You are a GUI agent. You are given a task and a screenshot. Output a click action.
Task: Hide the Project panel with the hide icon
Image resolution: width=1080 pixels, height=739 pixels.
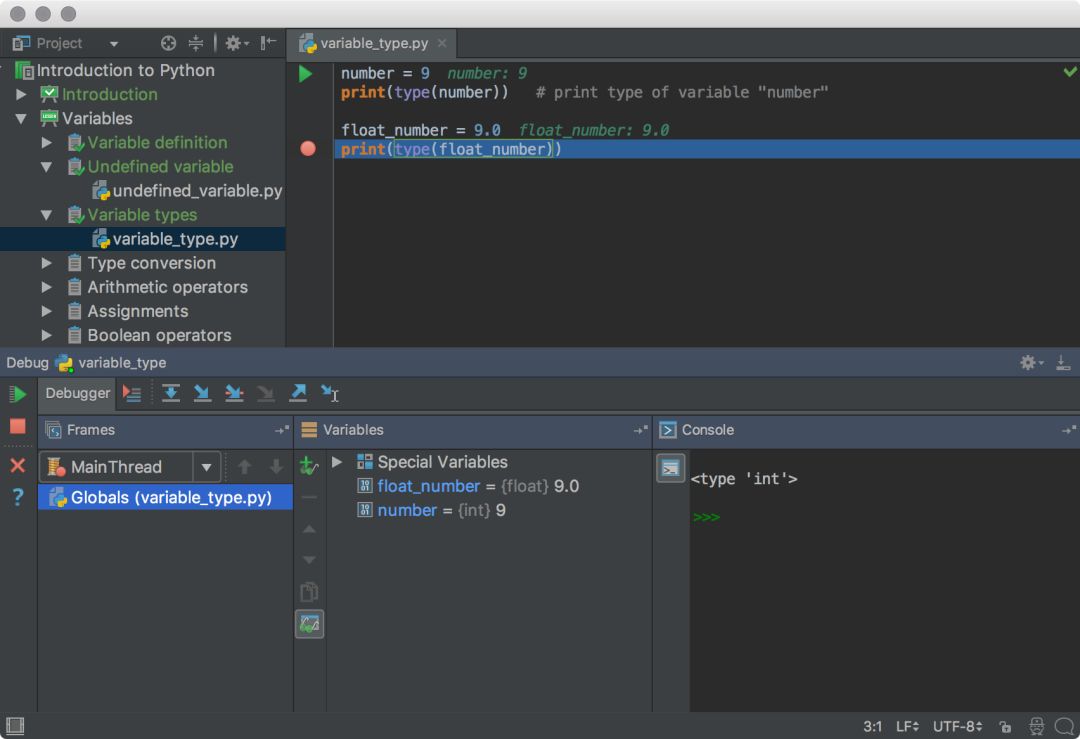pos(268,43)
